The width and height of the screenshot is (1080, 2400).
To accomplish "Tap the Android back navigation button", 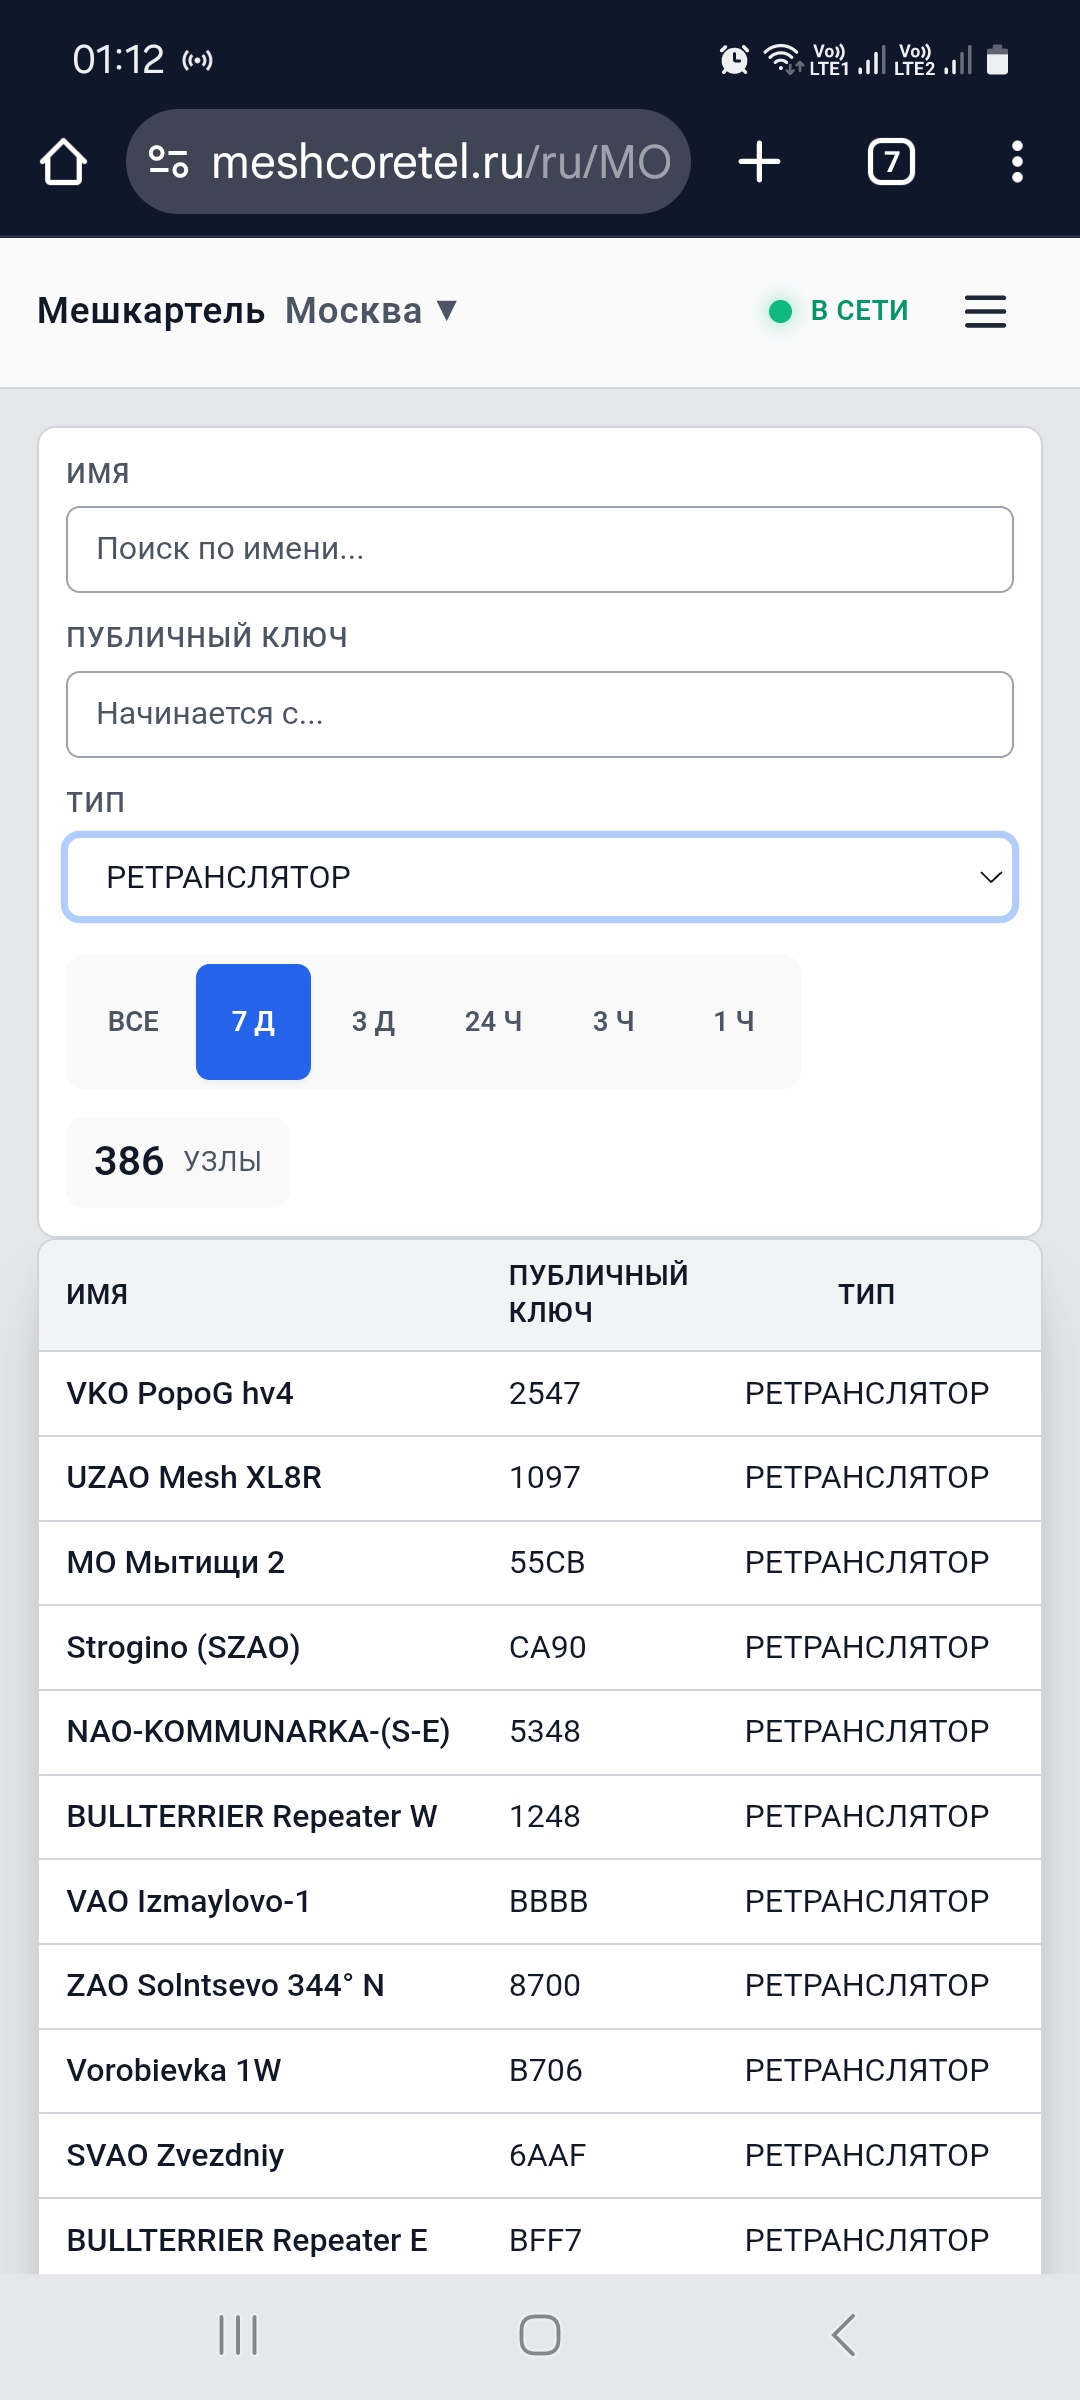I will click(x=843, y=2335).
